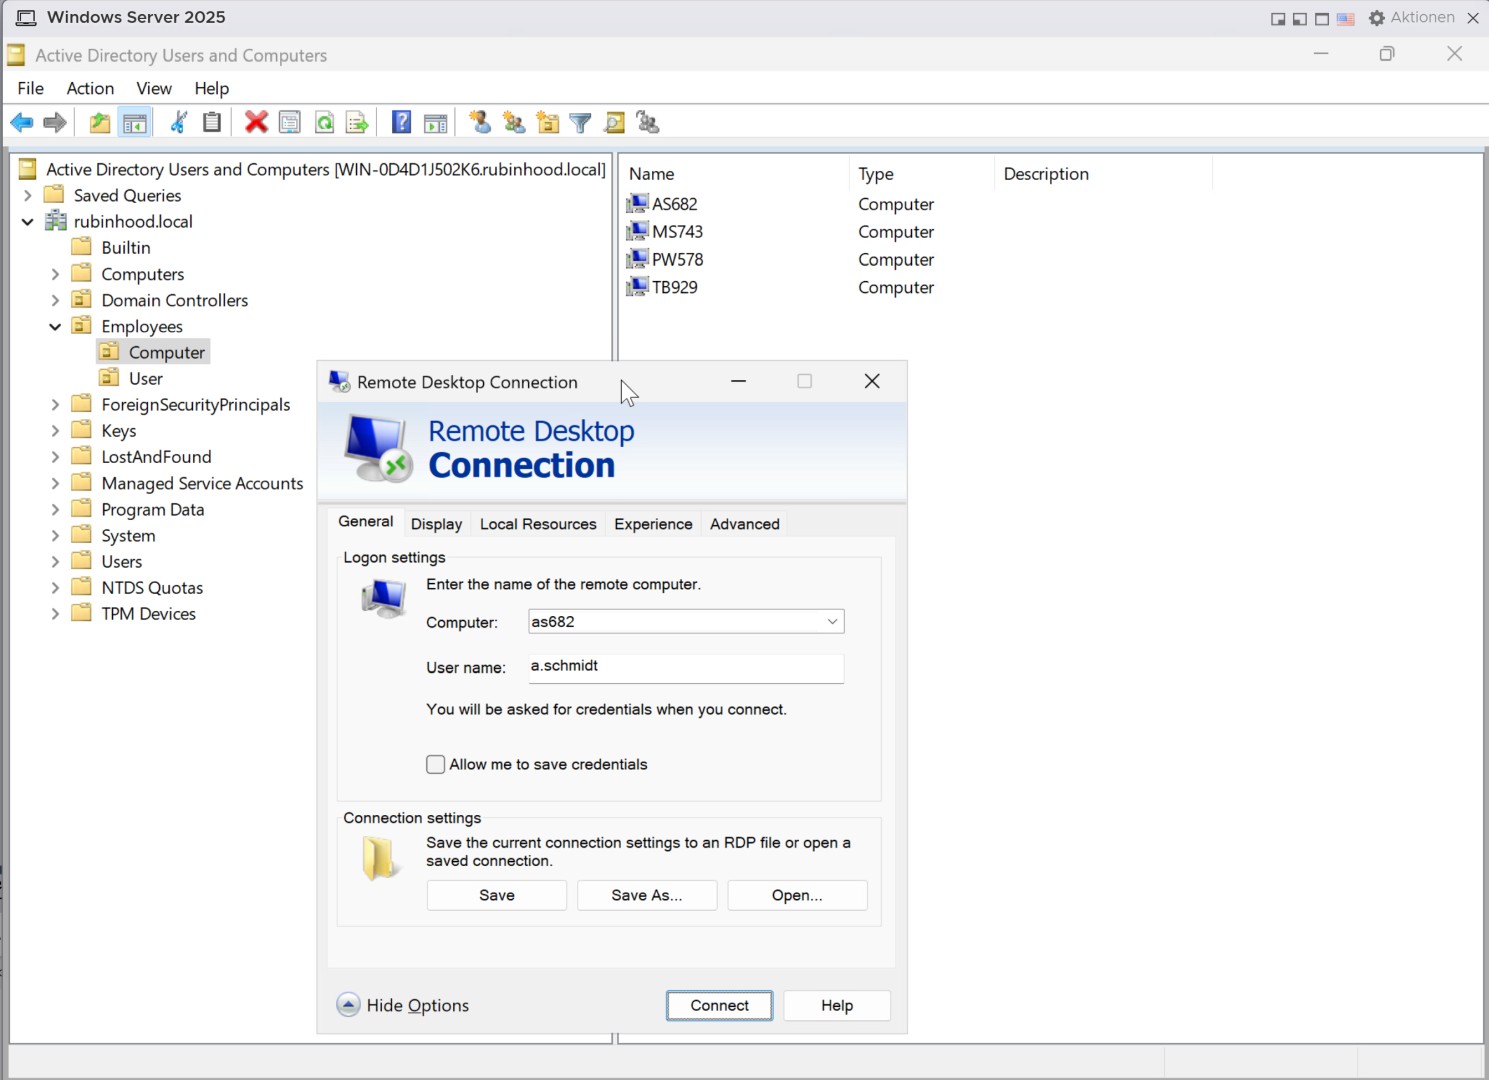The height and width of the screenshot is (1080, 1489).
Task: Click the Help button in Remote Desktop dialog
Action: (837, 1005)
